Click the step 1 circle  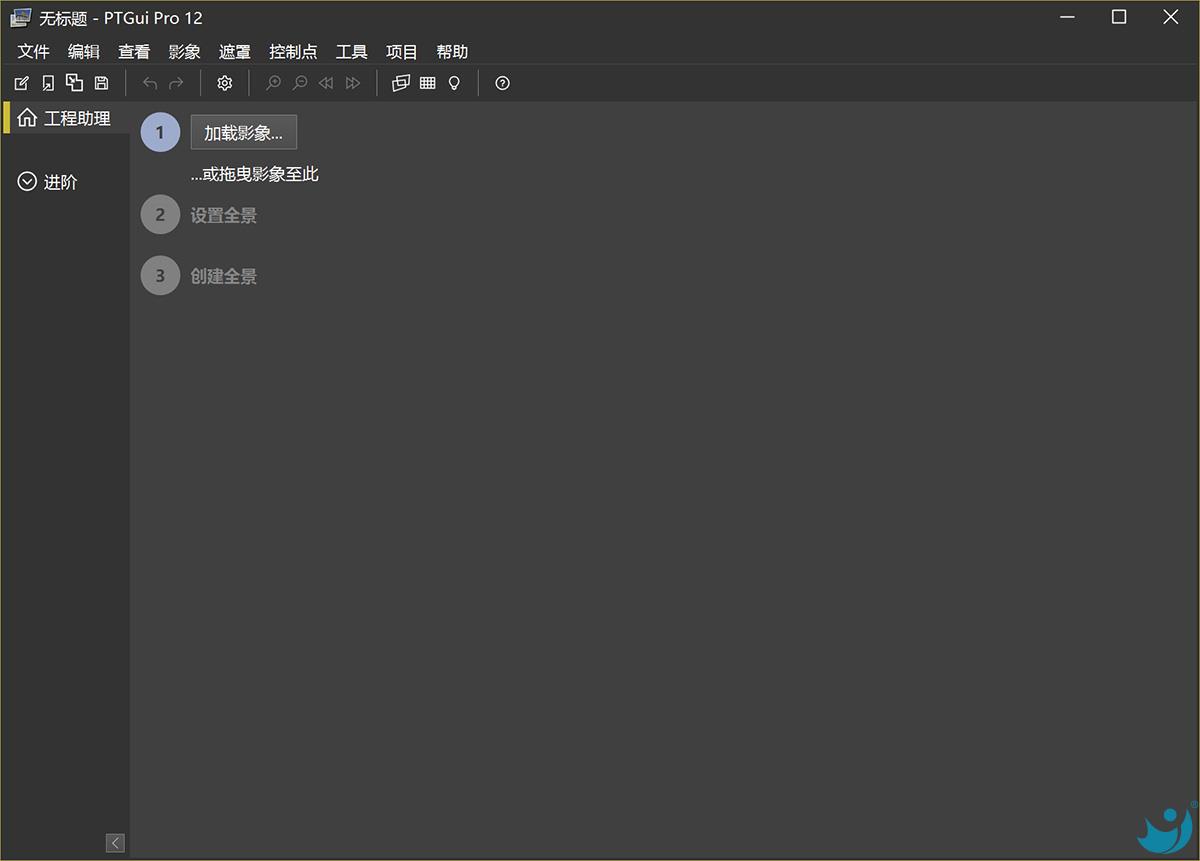click(x=160, y=132)
